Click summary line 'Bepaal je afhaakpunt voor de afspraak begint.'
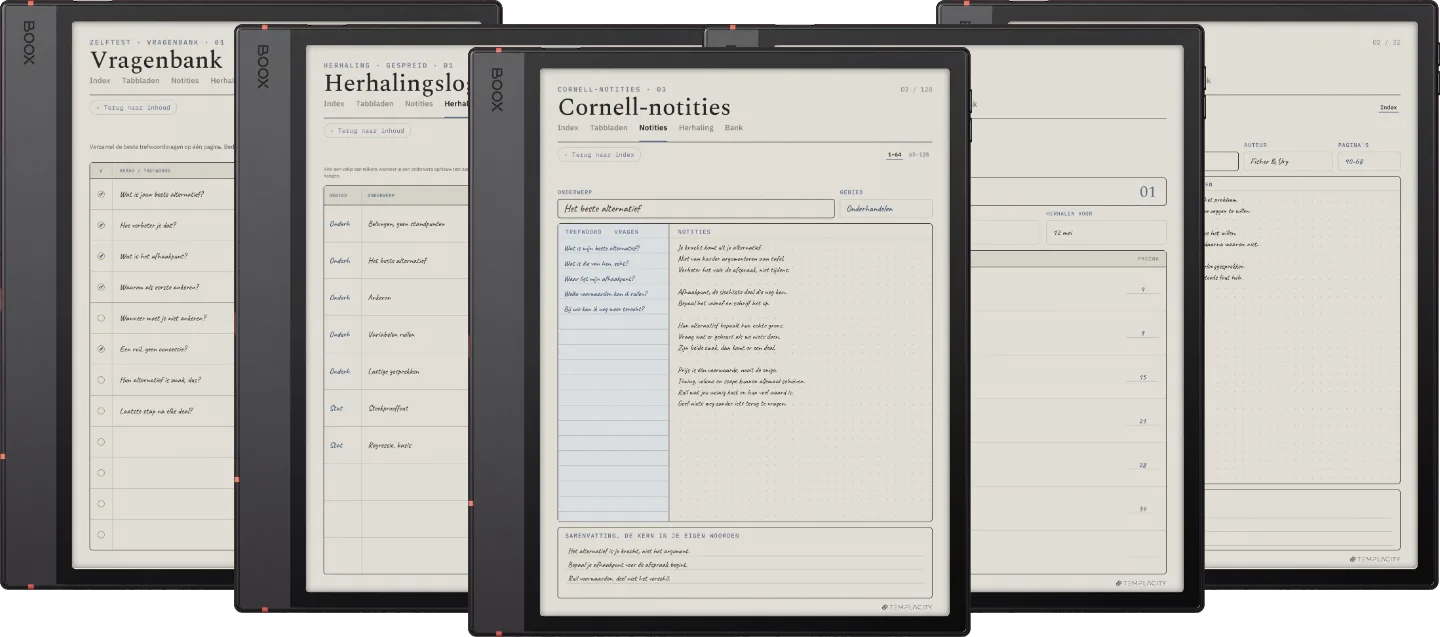Image resolution: width=1440 pixels, height=637 pixels. coord(626,565)
